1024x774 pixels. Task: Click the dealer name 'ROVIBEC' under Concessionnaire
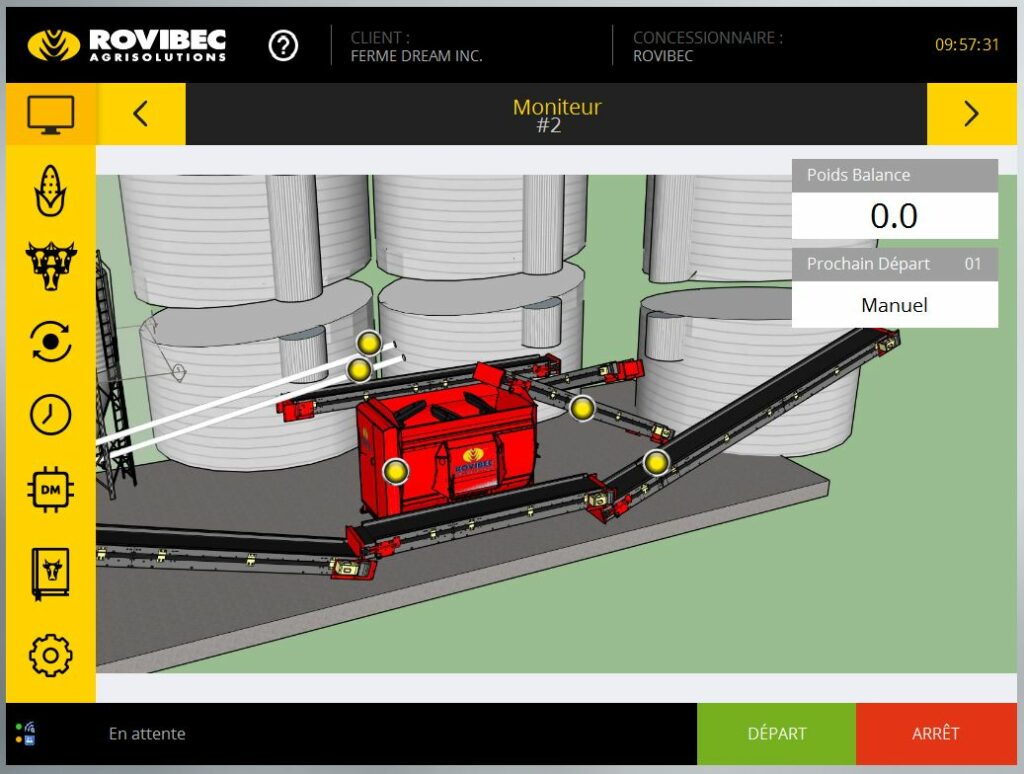[663, 56]
